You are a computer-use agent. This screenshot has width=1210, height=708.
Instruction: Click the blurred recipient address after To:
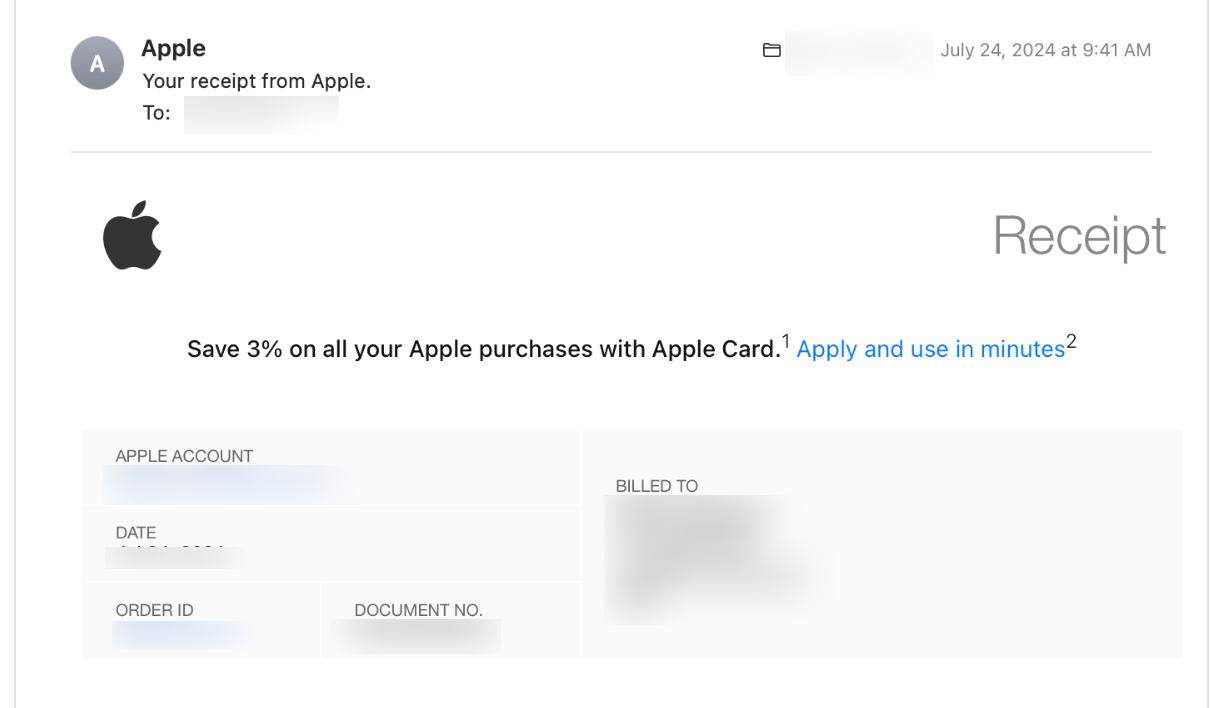click(261, 113)
